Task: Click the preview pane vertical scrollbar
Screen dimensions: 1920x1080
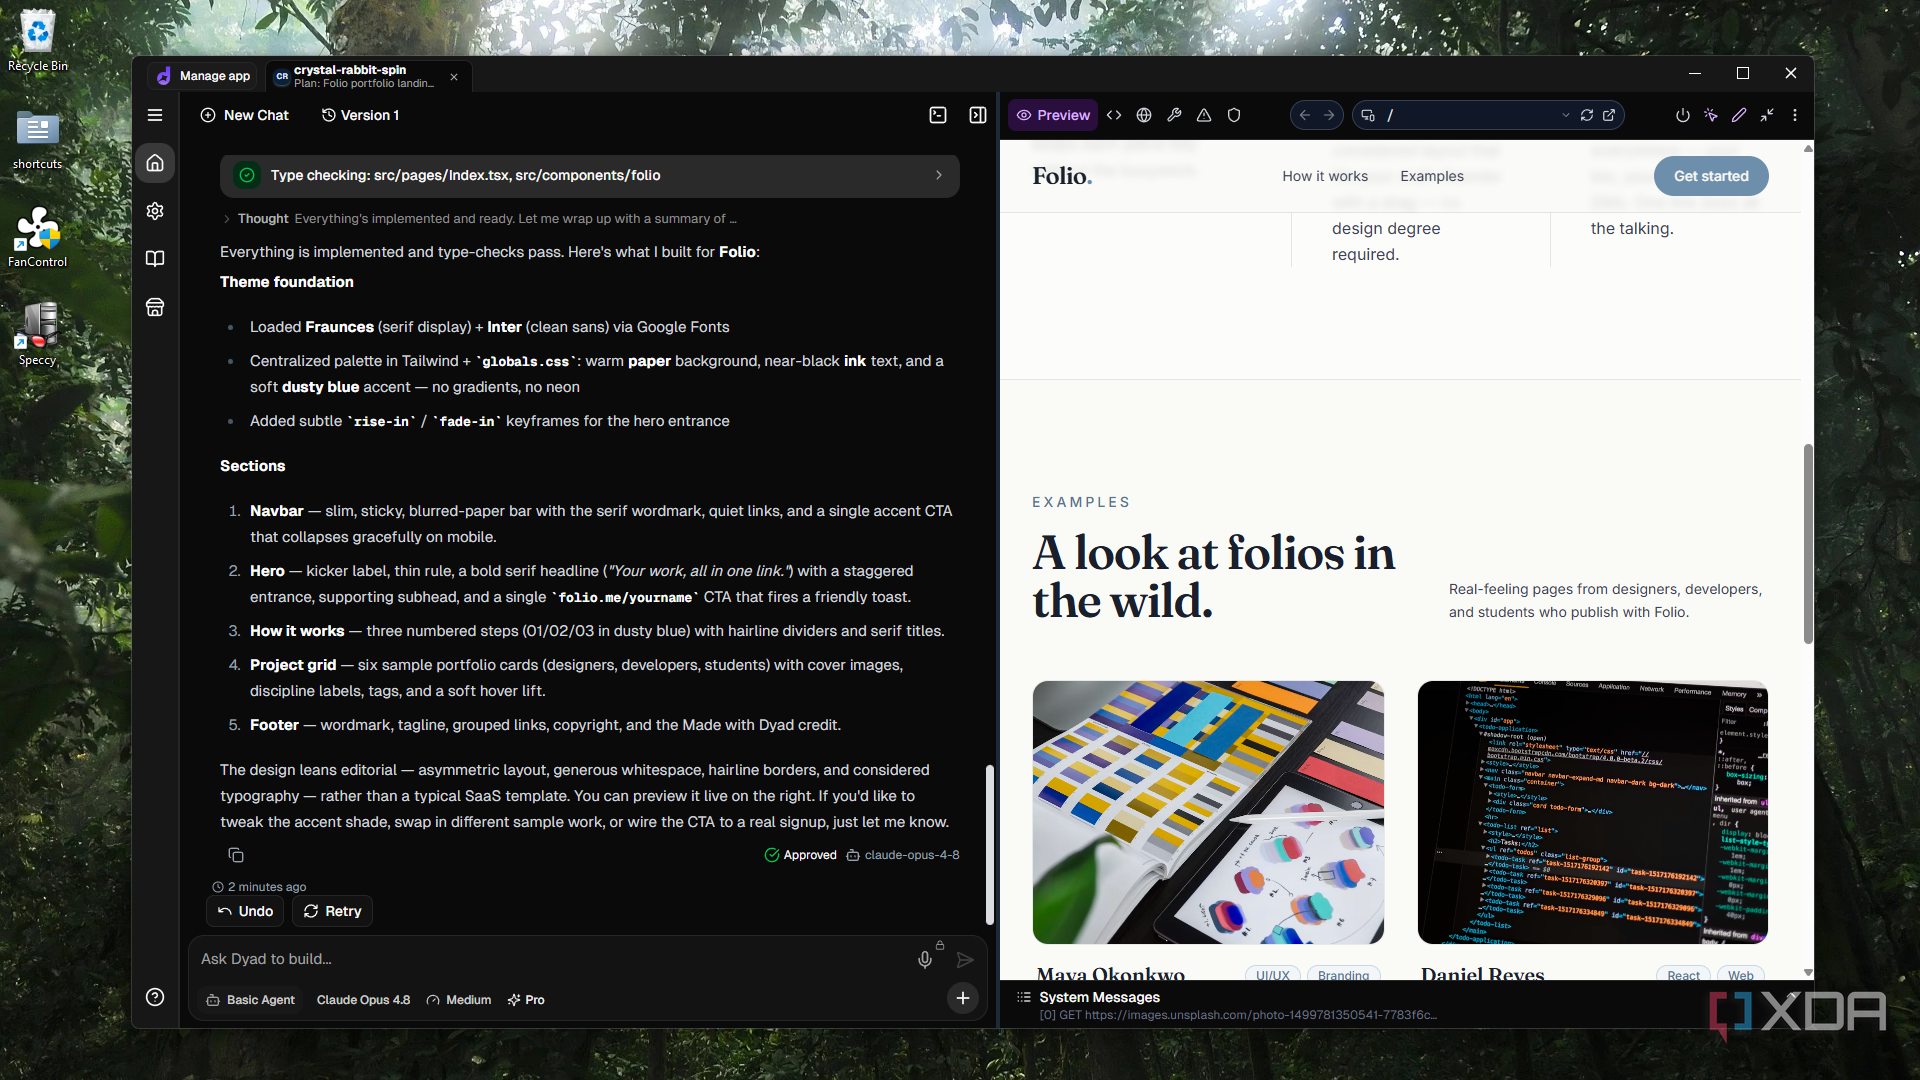Action: 1808,544
